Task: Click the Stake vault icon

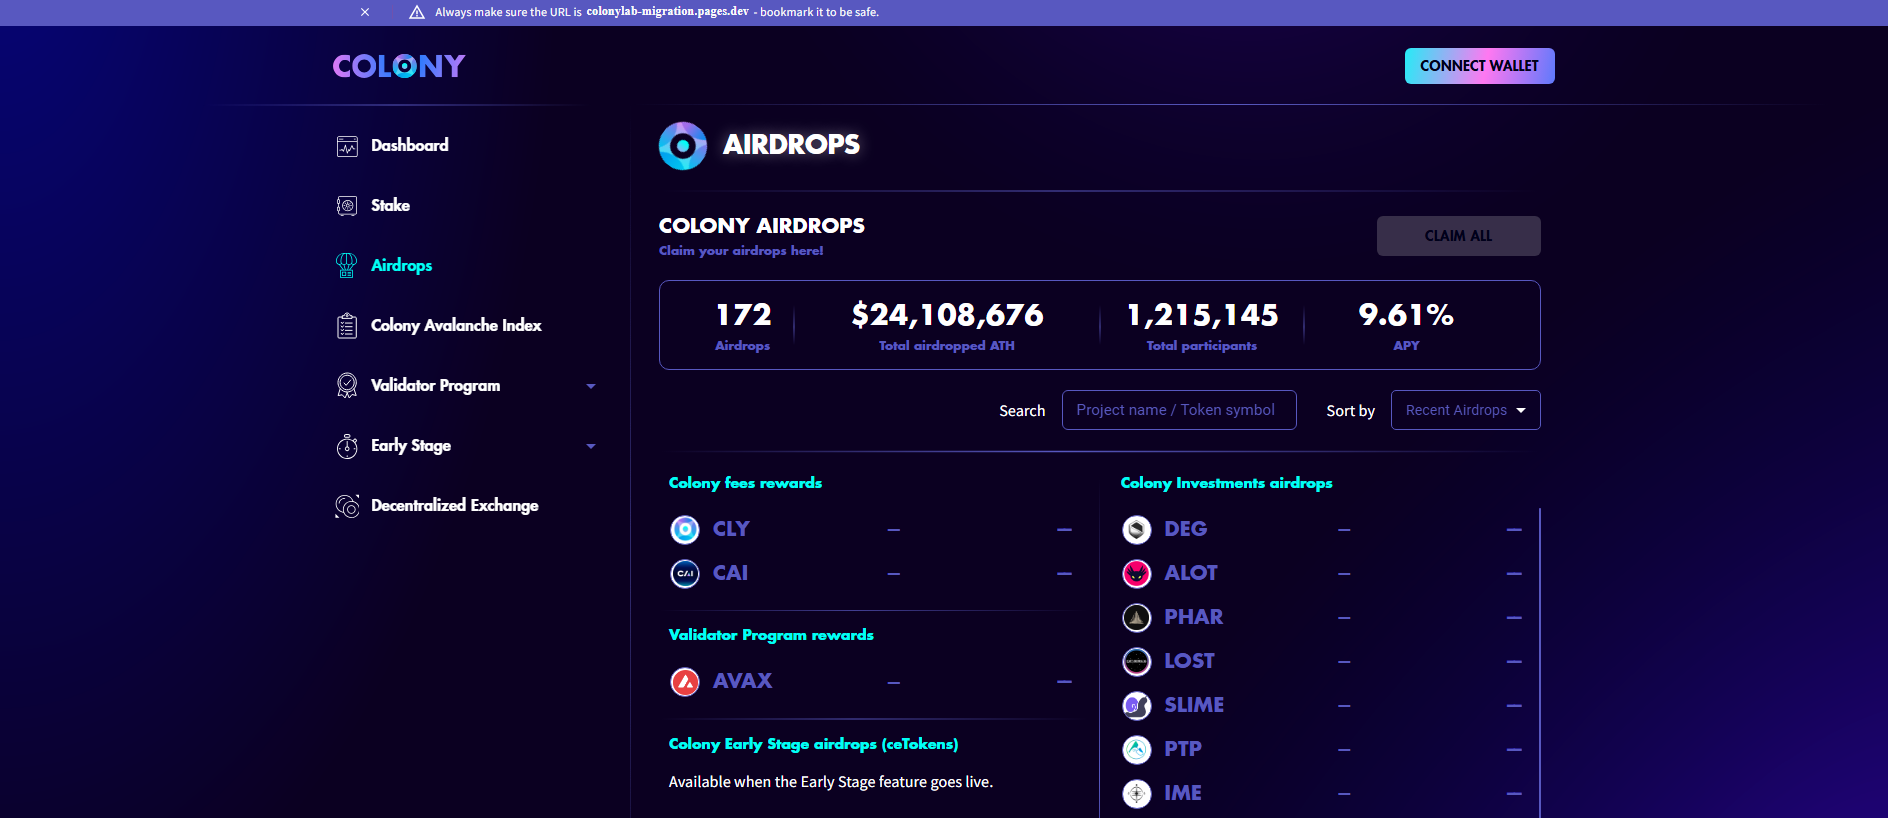Action: pos(347,206)
